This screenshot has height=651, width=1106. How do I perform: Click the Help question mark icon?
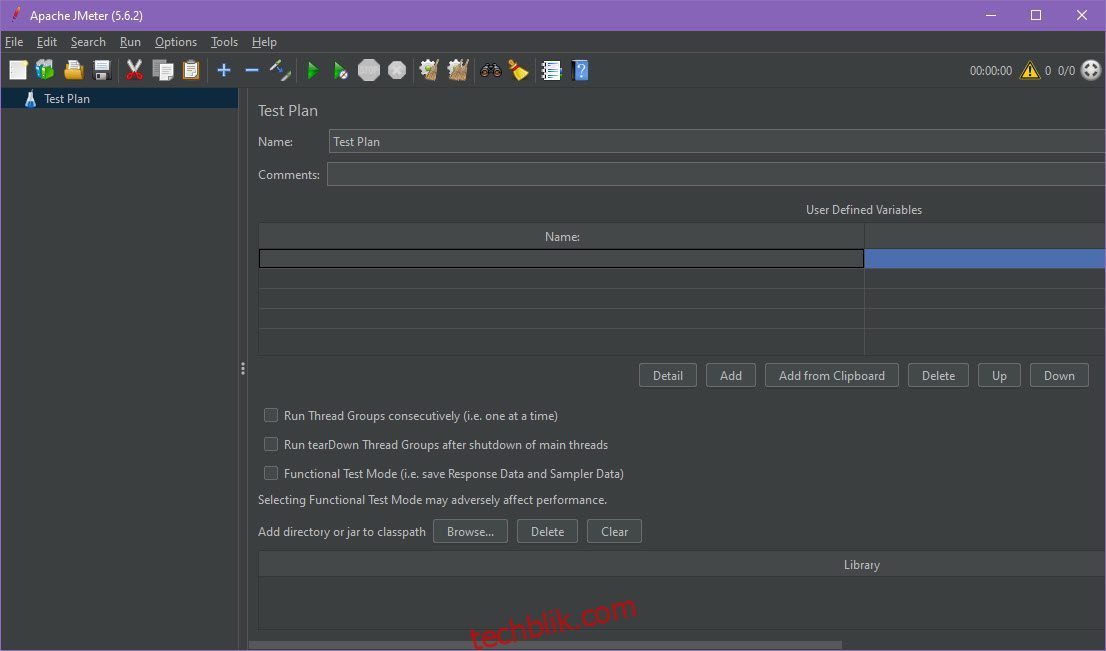pyautogui.click(x=581, y=70)
